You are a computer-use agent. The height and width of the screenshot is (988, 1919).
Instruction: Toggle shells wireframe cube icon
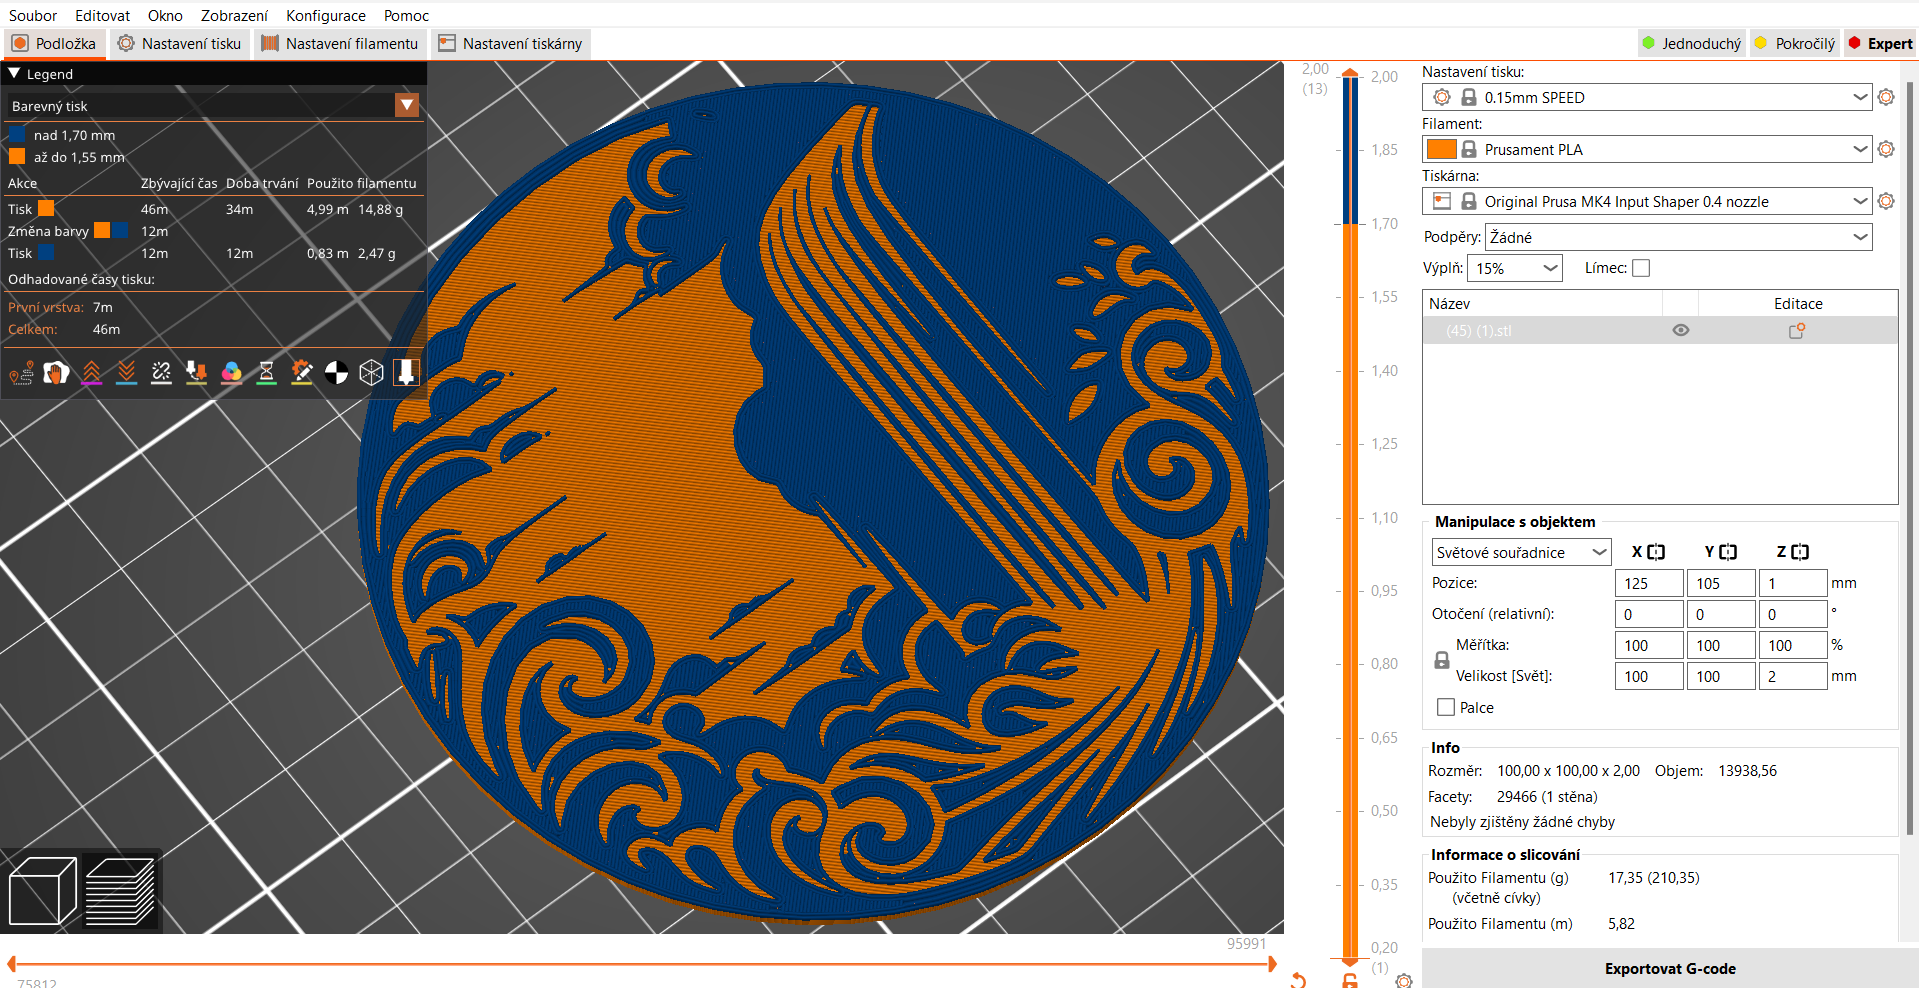click(x=371, y=373)
